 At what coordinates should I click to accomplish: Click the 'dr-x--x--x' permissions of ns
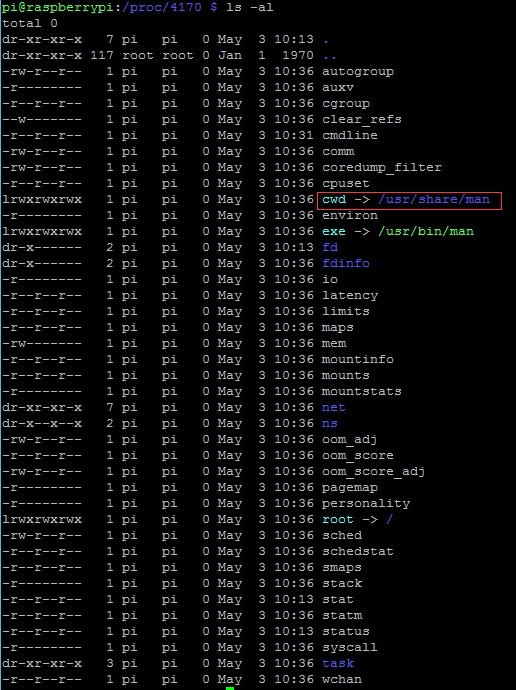click(x=42, y=423)
